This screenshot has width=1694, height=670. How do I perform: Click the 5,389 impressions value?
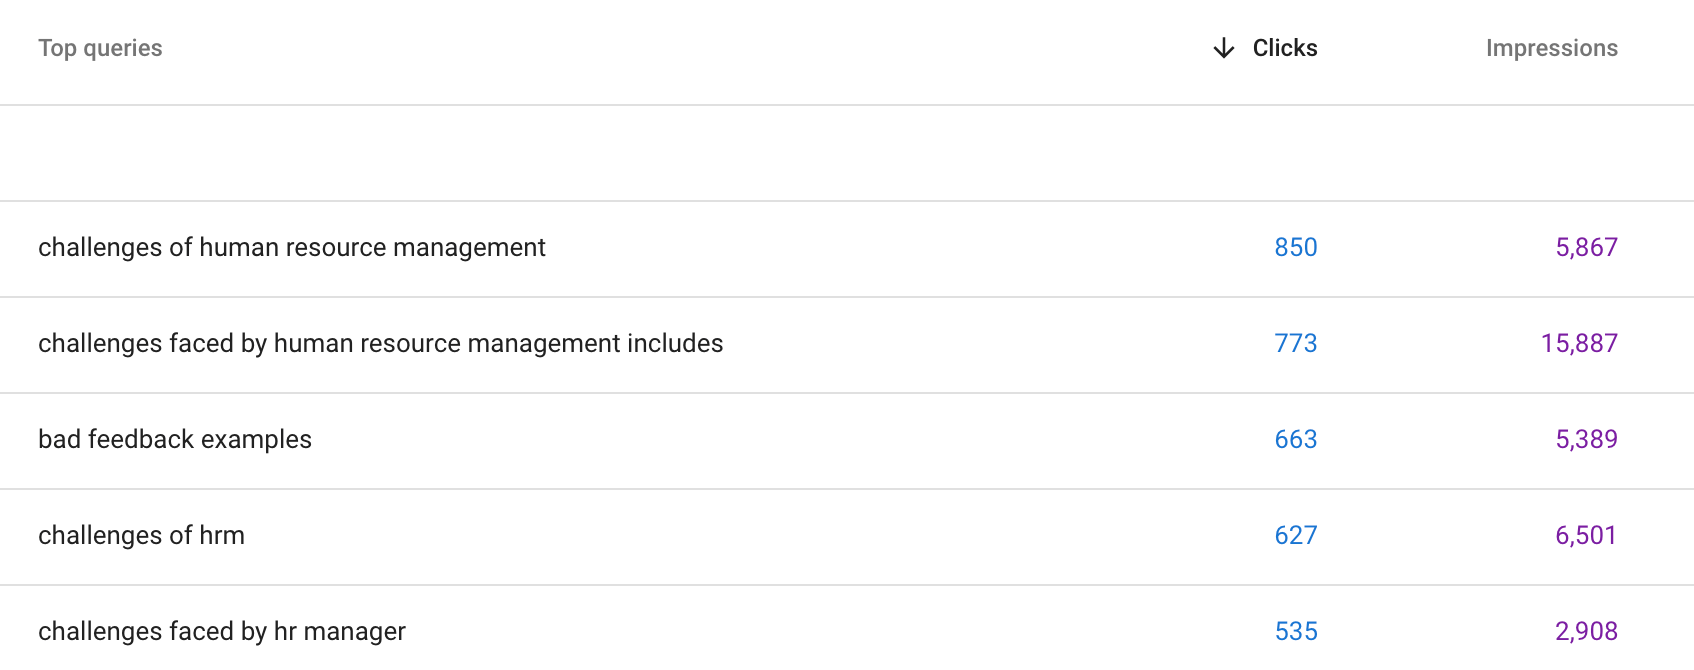[x=1587, y=439]
